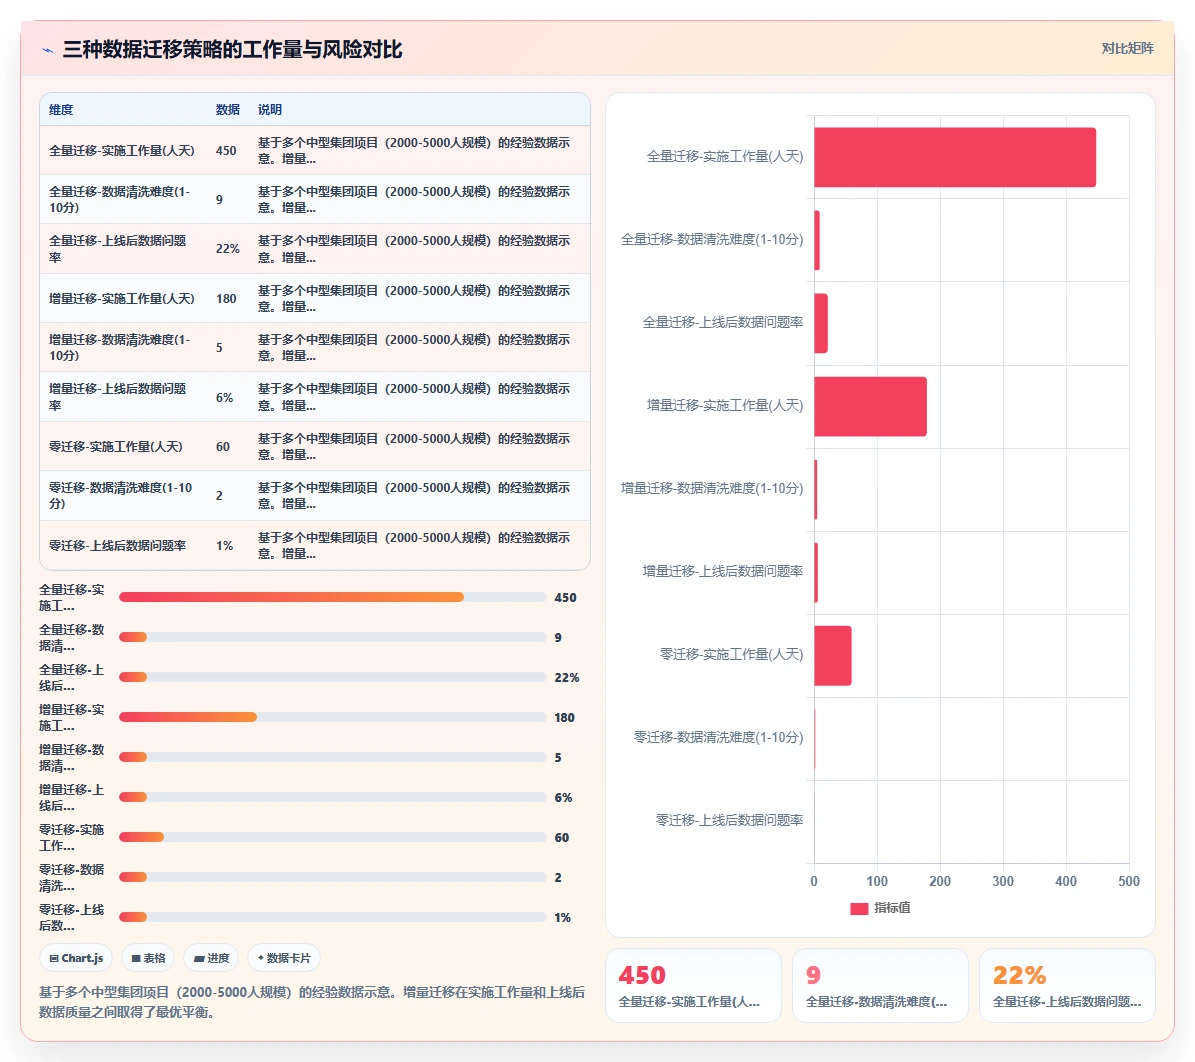Select table row 全量迁移-上线后数据问题率
This screenshot has height=1062, width=1195.
(315, 249)
